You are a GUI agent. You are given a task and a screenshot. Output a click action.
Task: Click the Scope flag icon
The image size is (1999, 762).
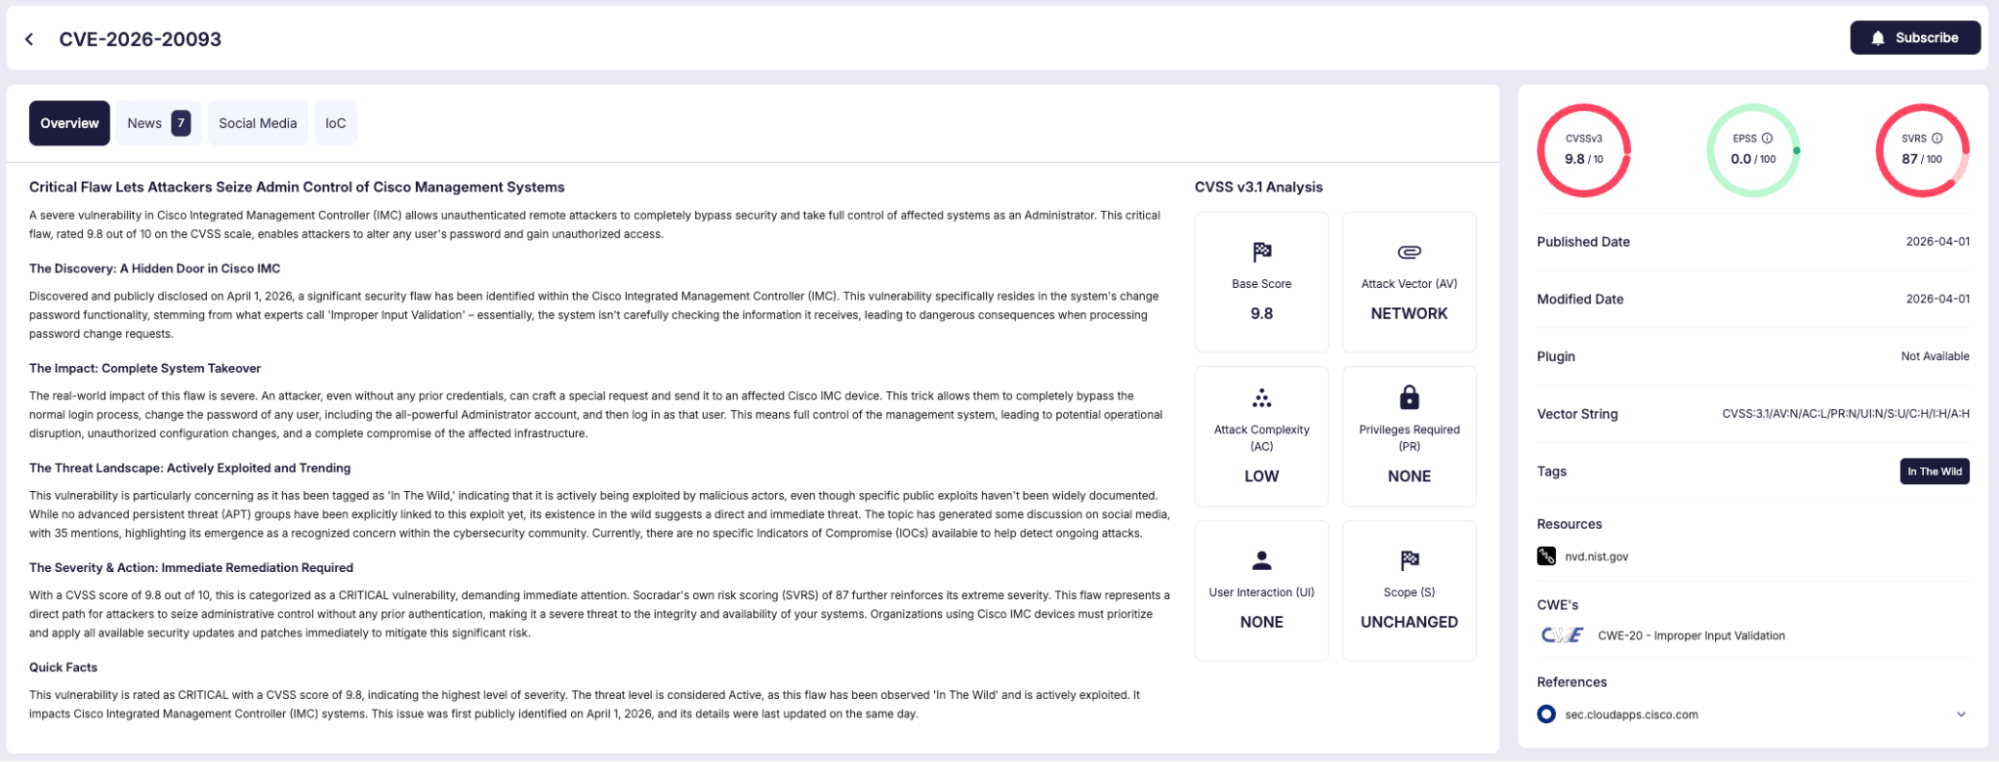click(1409, 560)
